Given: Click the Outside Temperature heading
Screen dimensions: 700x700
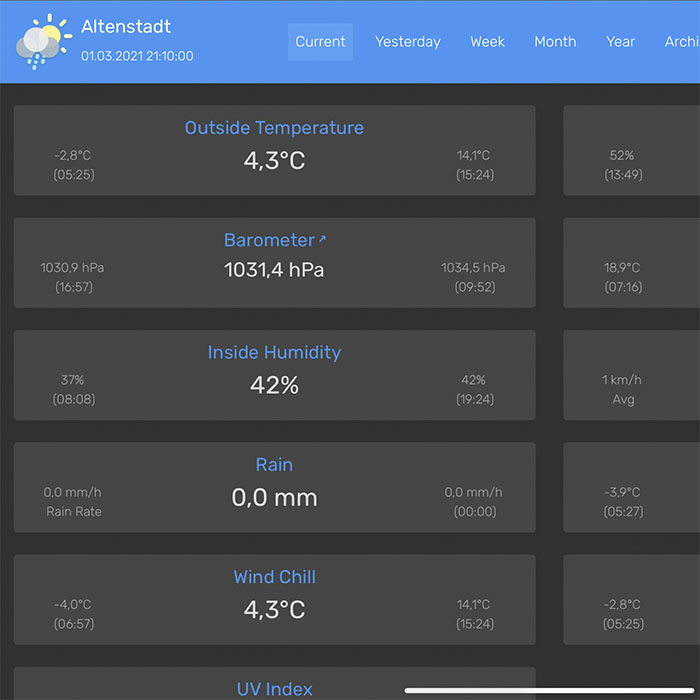Looking at the screenshot, I should 274,128.
